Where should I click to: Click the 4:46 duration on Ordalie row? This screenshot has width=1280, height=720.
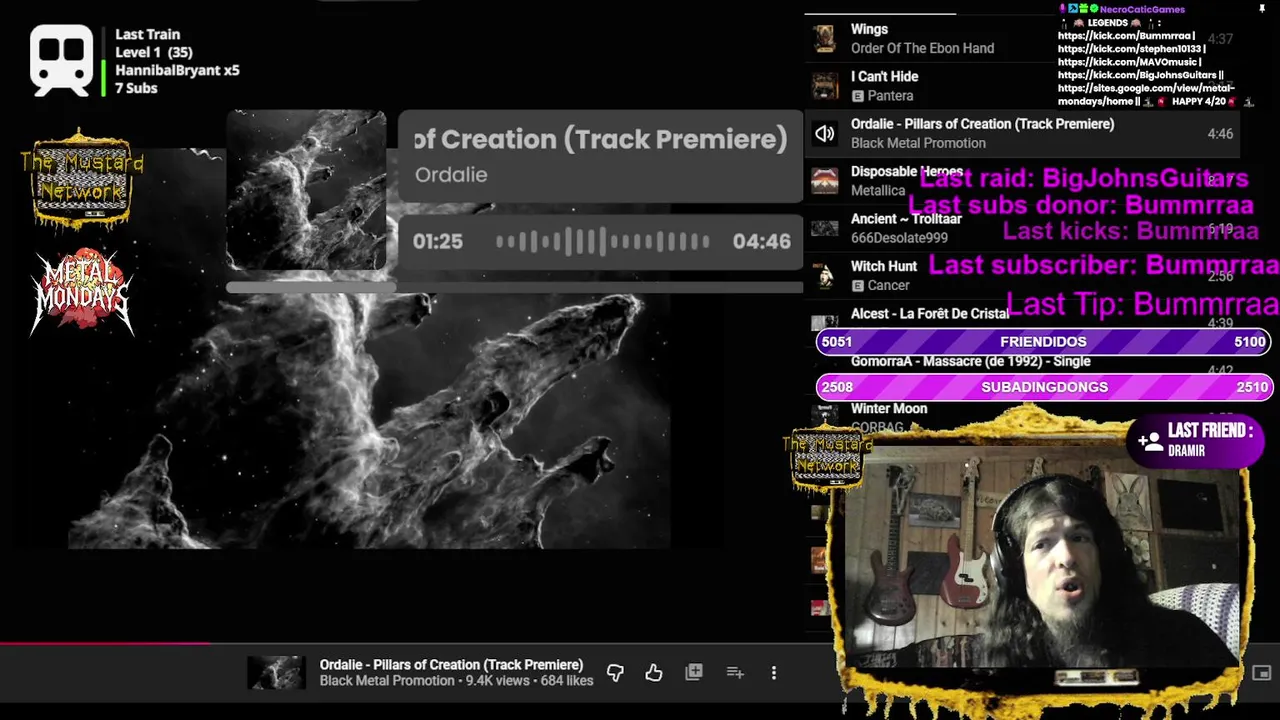click(1220, 133)
